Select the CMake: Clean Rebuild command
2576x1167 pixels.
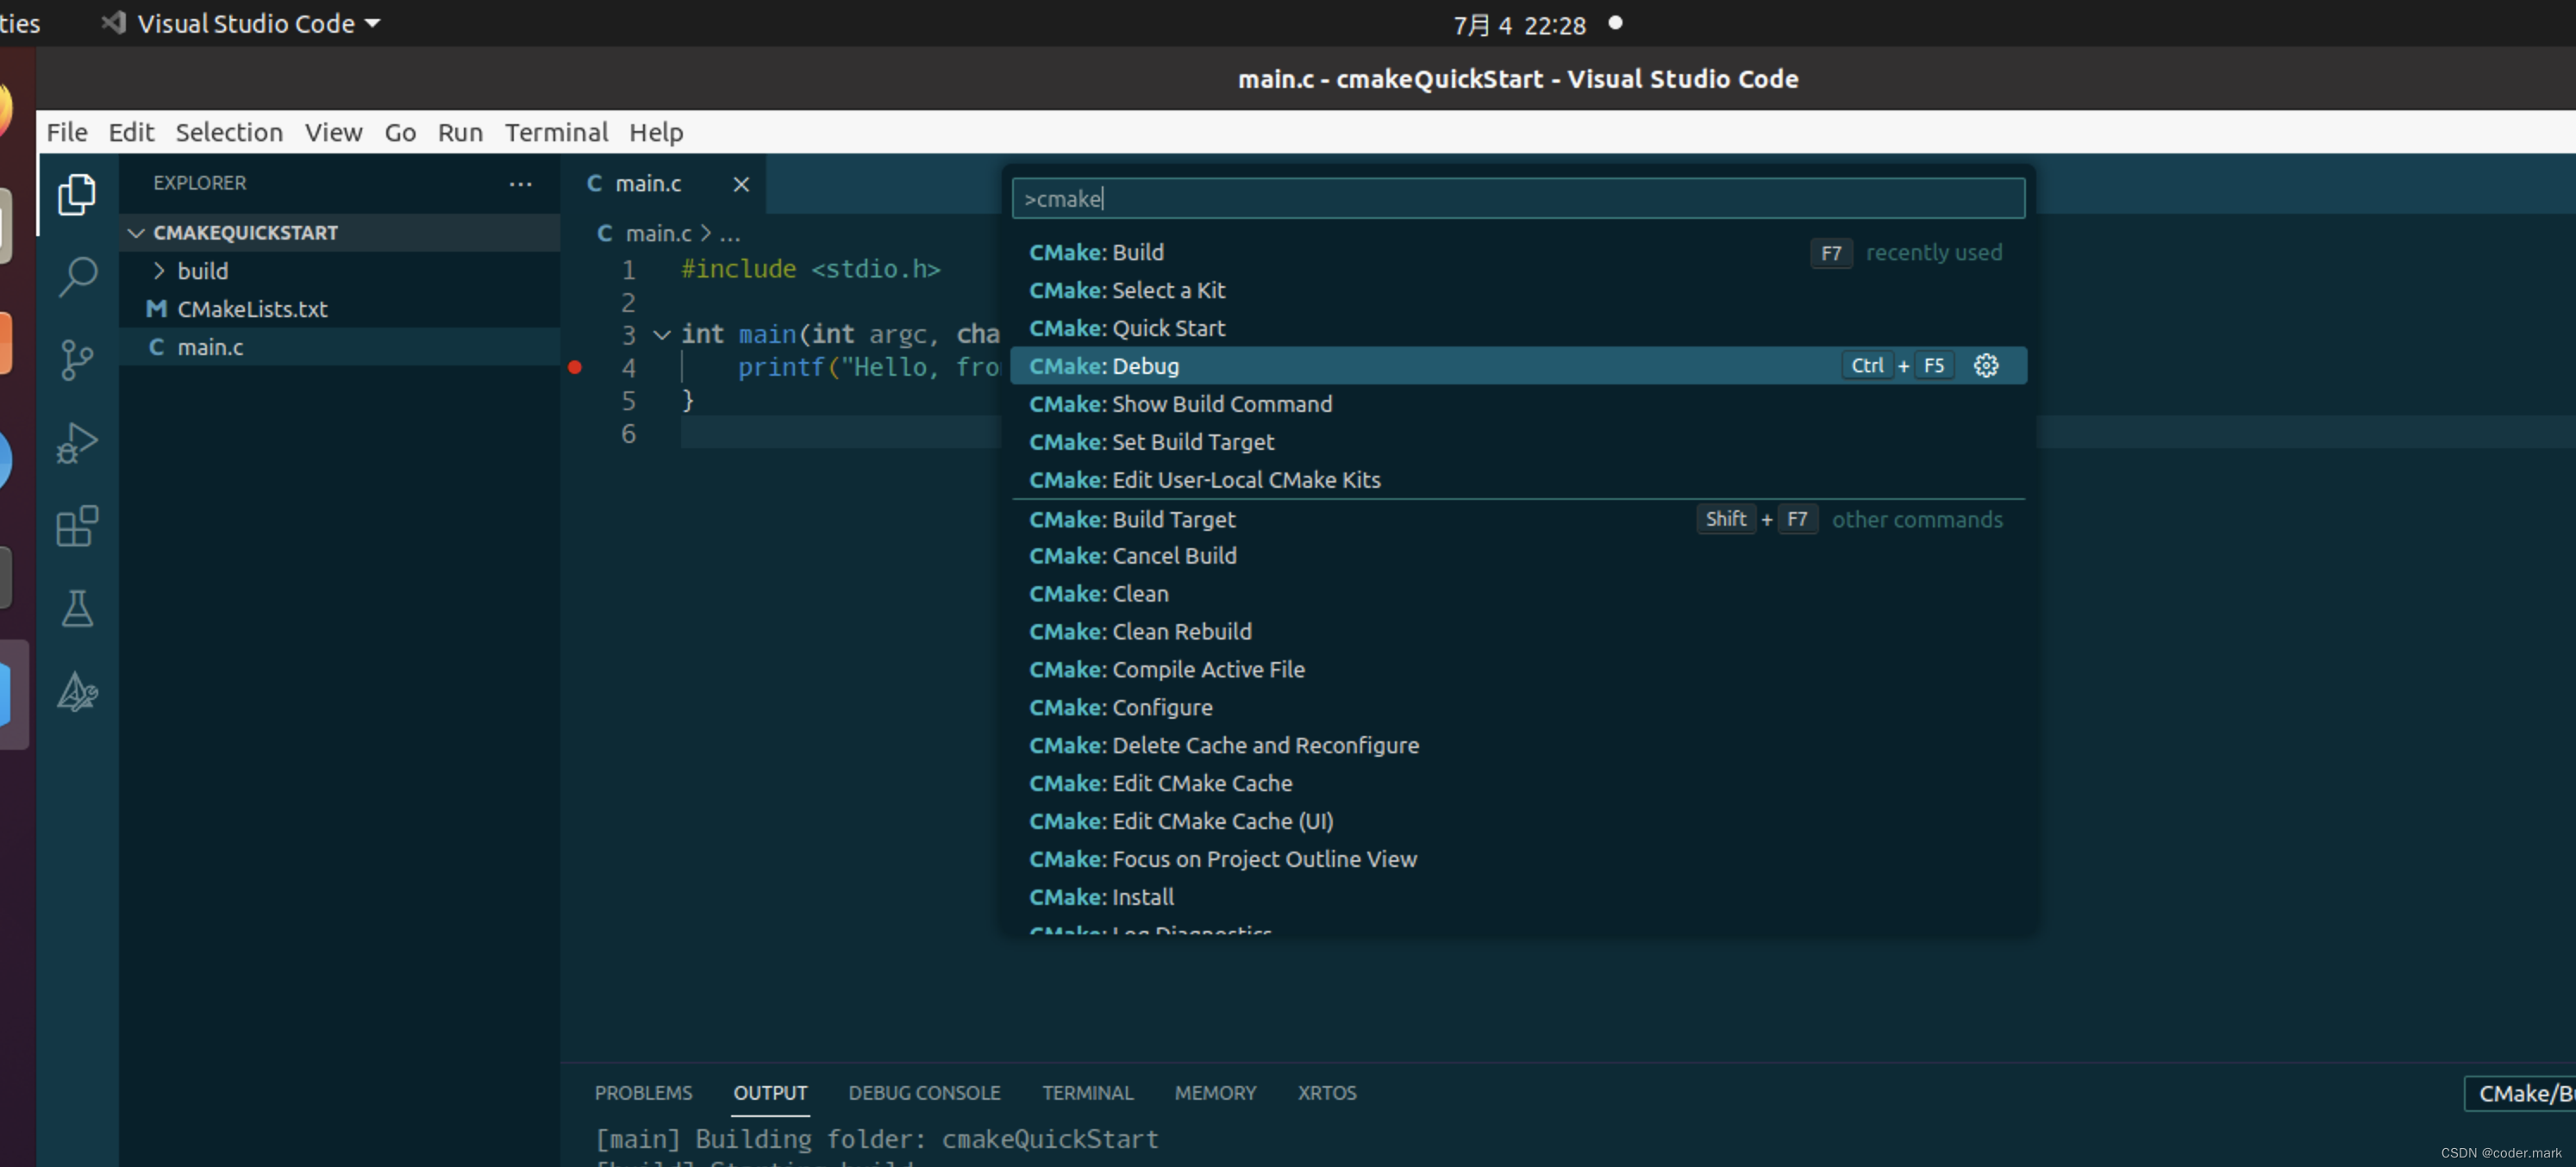[1141, 631]
